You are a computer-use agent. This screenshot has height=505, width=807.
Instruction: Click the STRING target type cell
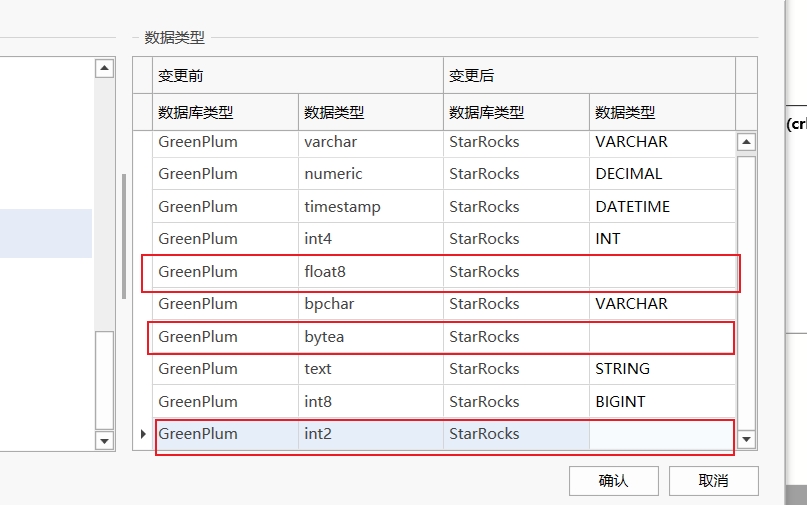click(x=662, y=369)
